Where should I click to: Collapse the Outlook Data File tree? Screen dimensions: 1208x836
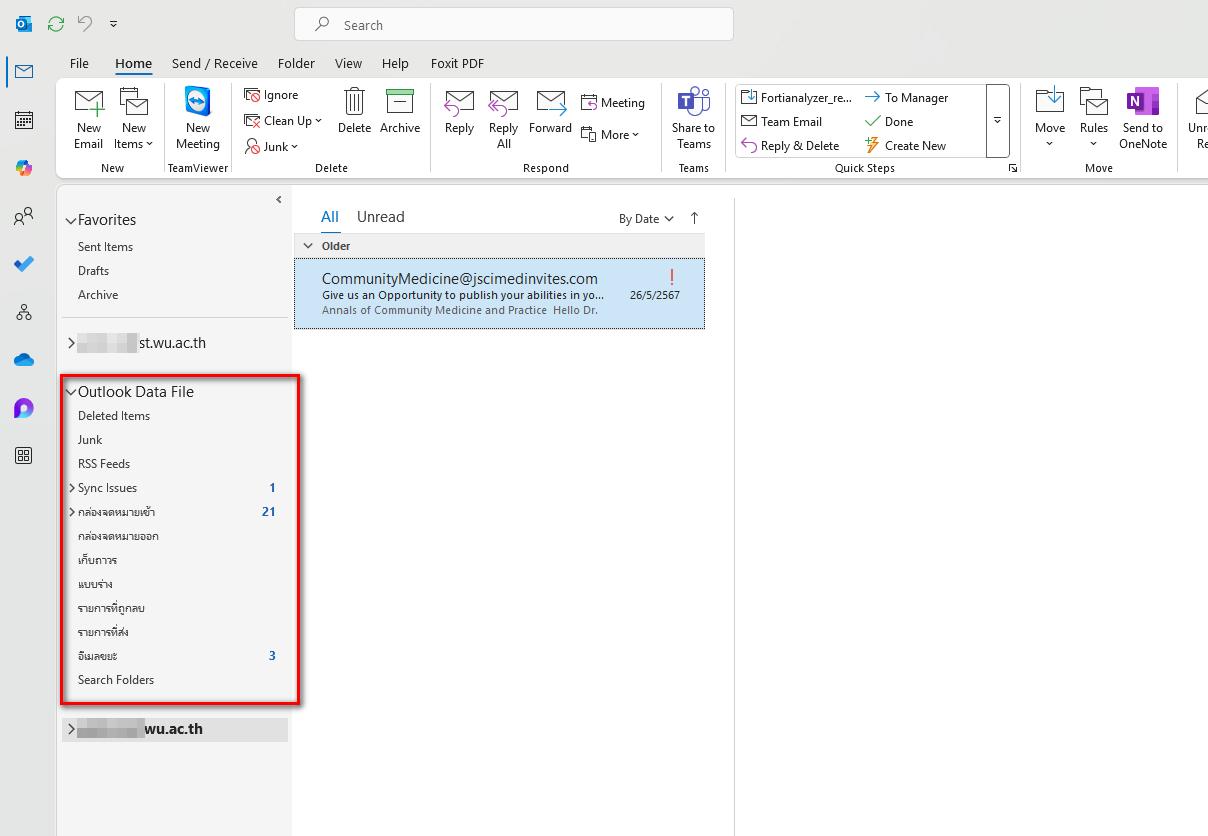tap(71, 393)
